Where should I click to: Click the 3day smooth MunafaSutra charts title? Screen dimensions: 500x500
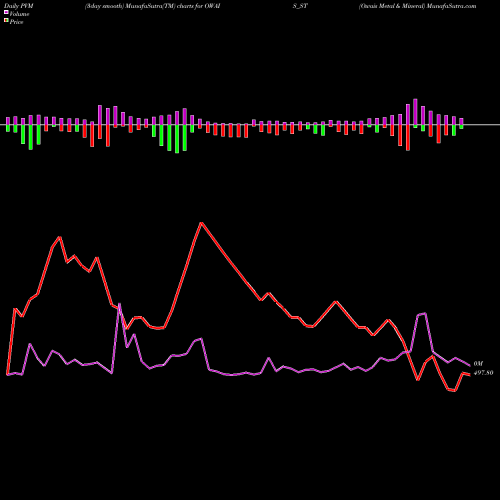[x=152, y=6]
